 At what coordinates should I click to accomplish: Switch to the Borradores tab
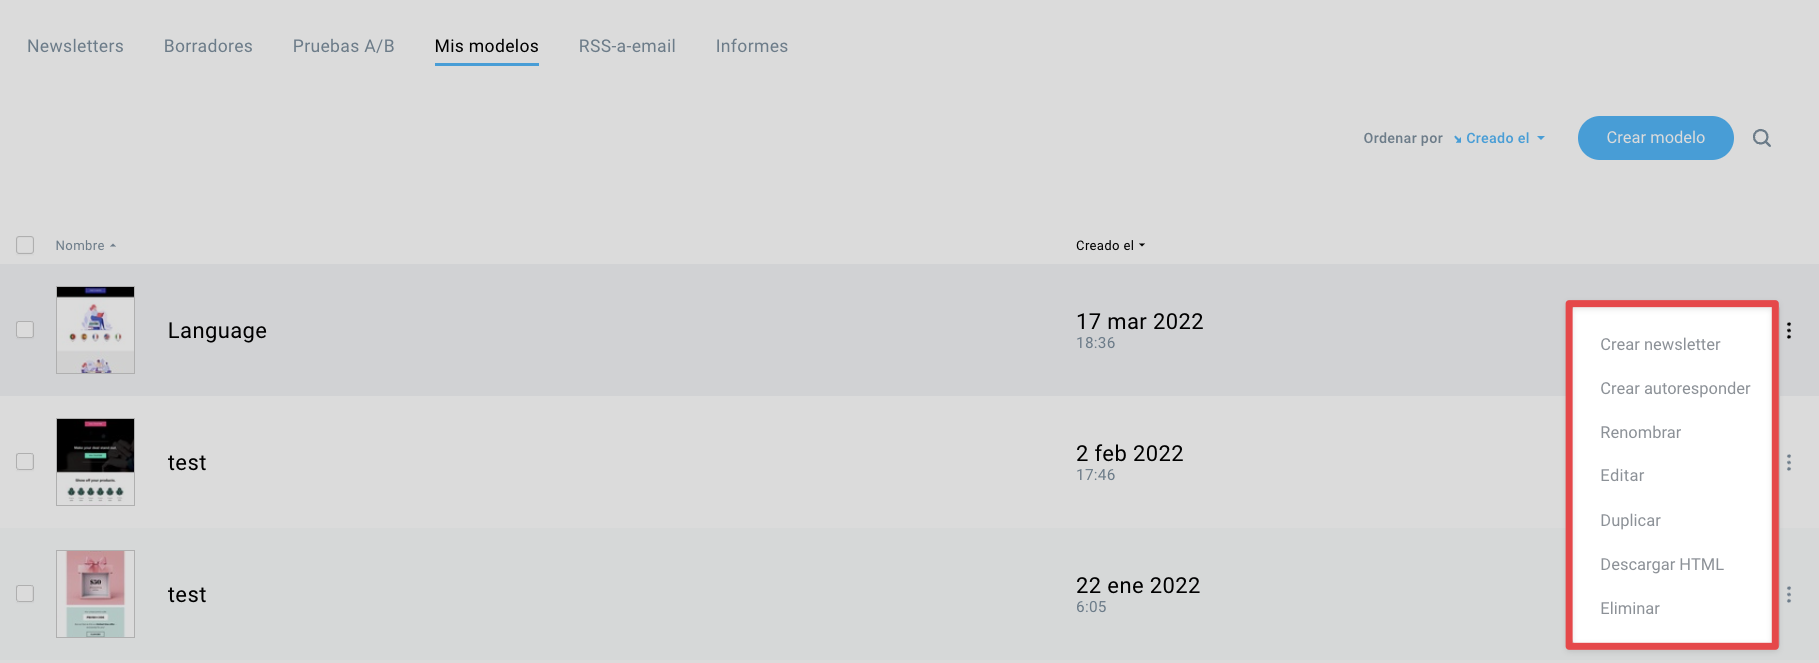click(x=208, y=46)
